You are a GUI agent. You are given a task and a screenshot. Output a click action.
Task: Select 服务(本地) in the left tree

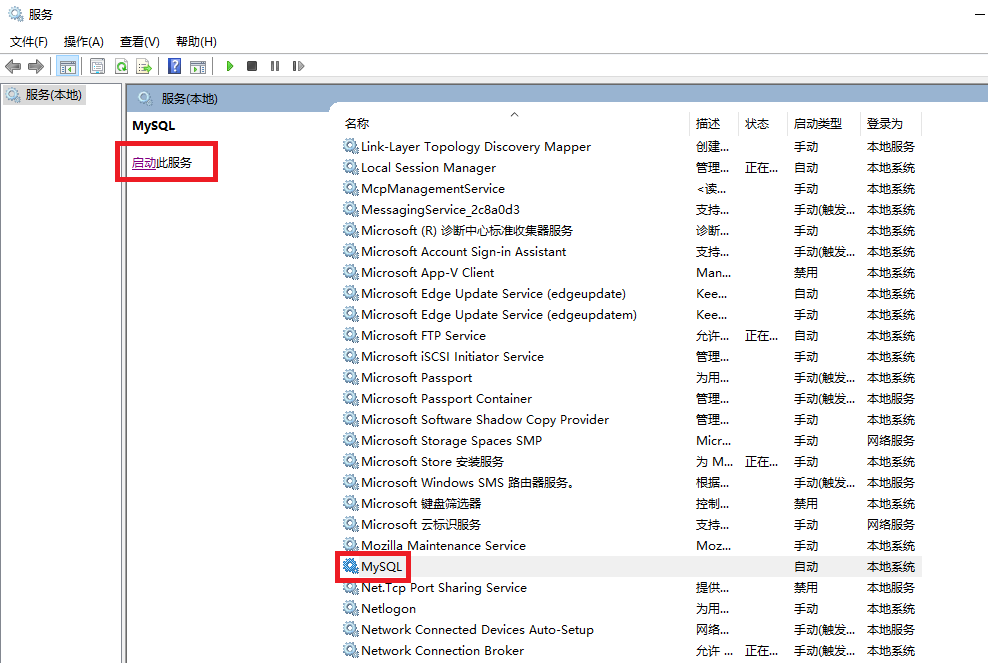point(54,95)
